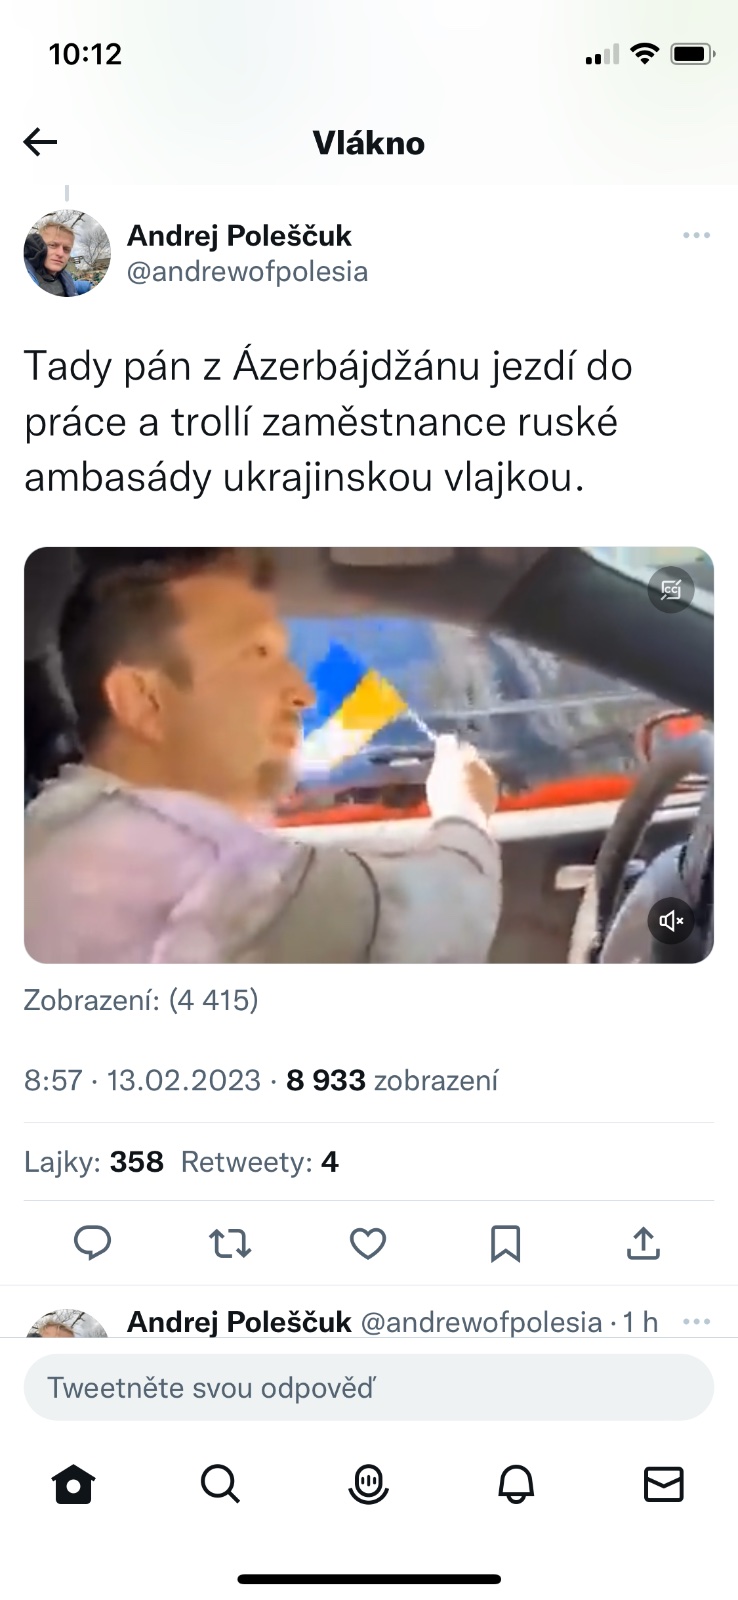Open the Search tab
The width and height of the screenshot is (738, 1600).
220,1483
